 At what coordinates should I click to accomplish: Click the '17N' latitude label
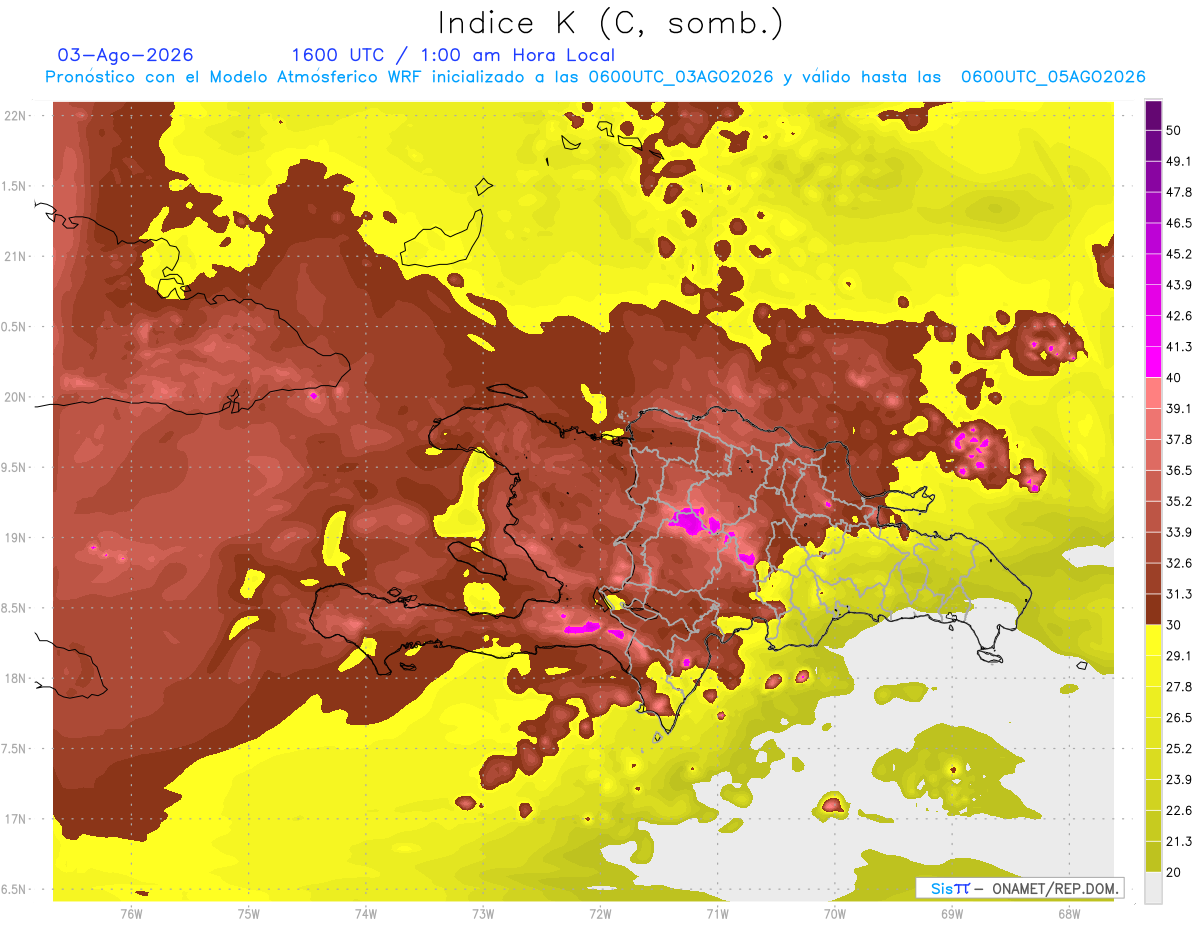click(16, 819)
